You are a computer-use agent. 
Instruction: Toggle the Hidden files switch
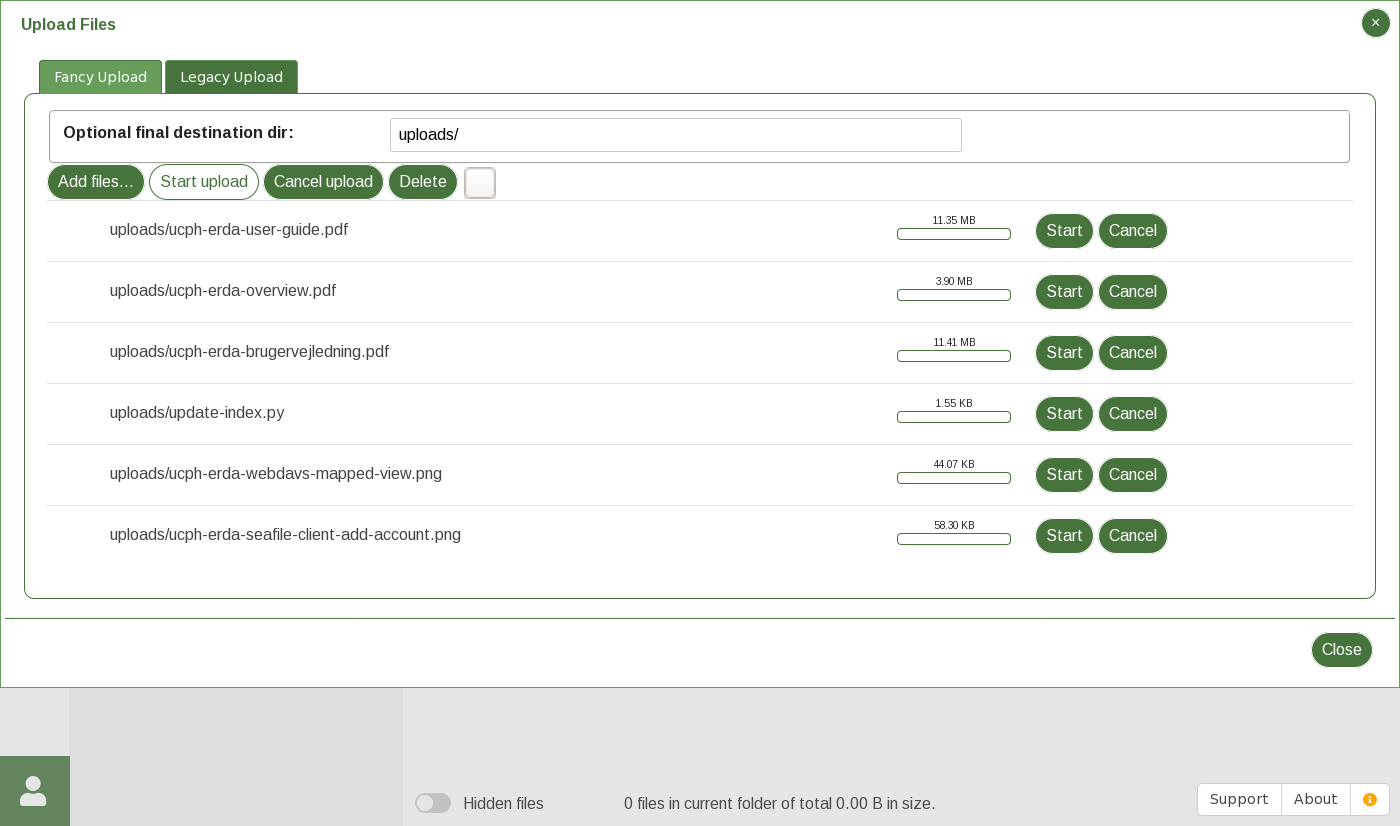pos(433,803)
